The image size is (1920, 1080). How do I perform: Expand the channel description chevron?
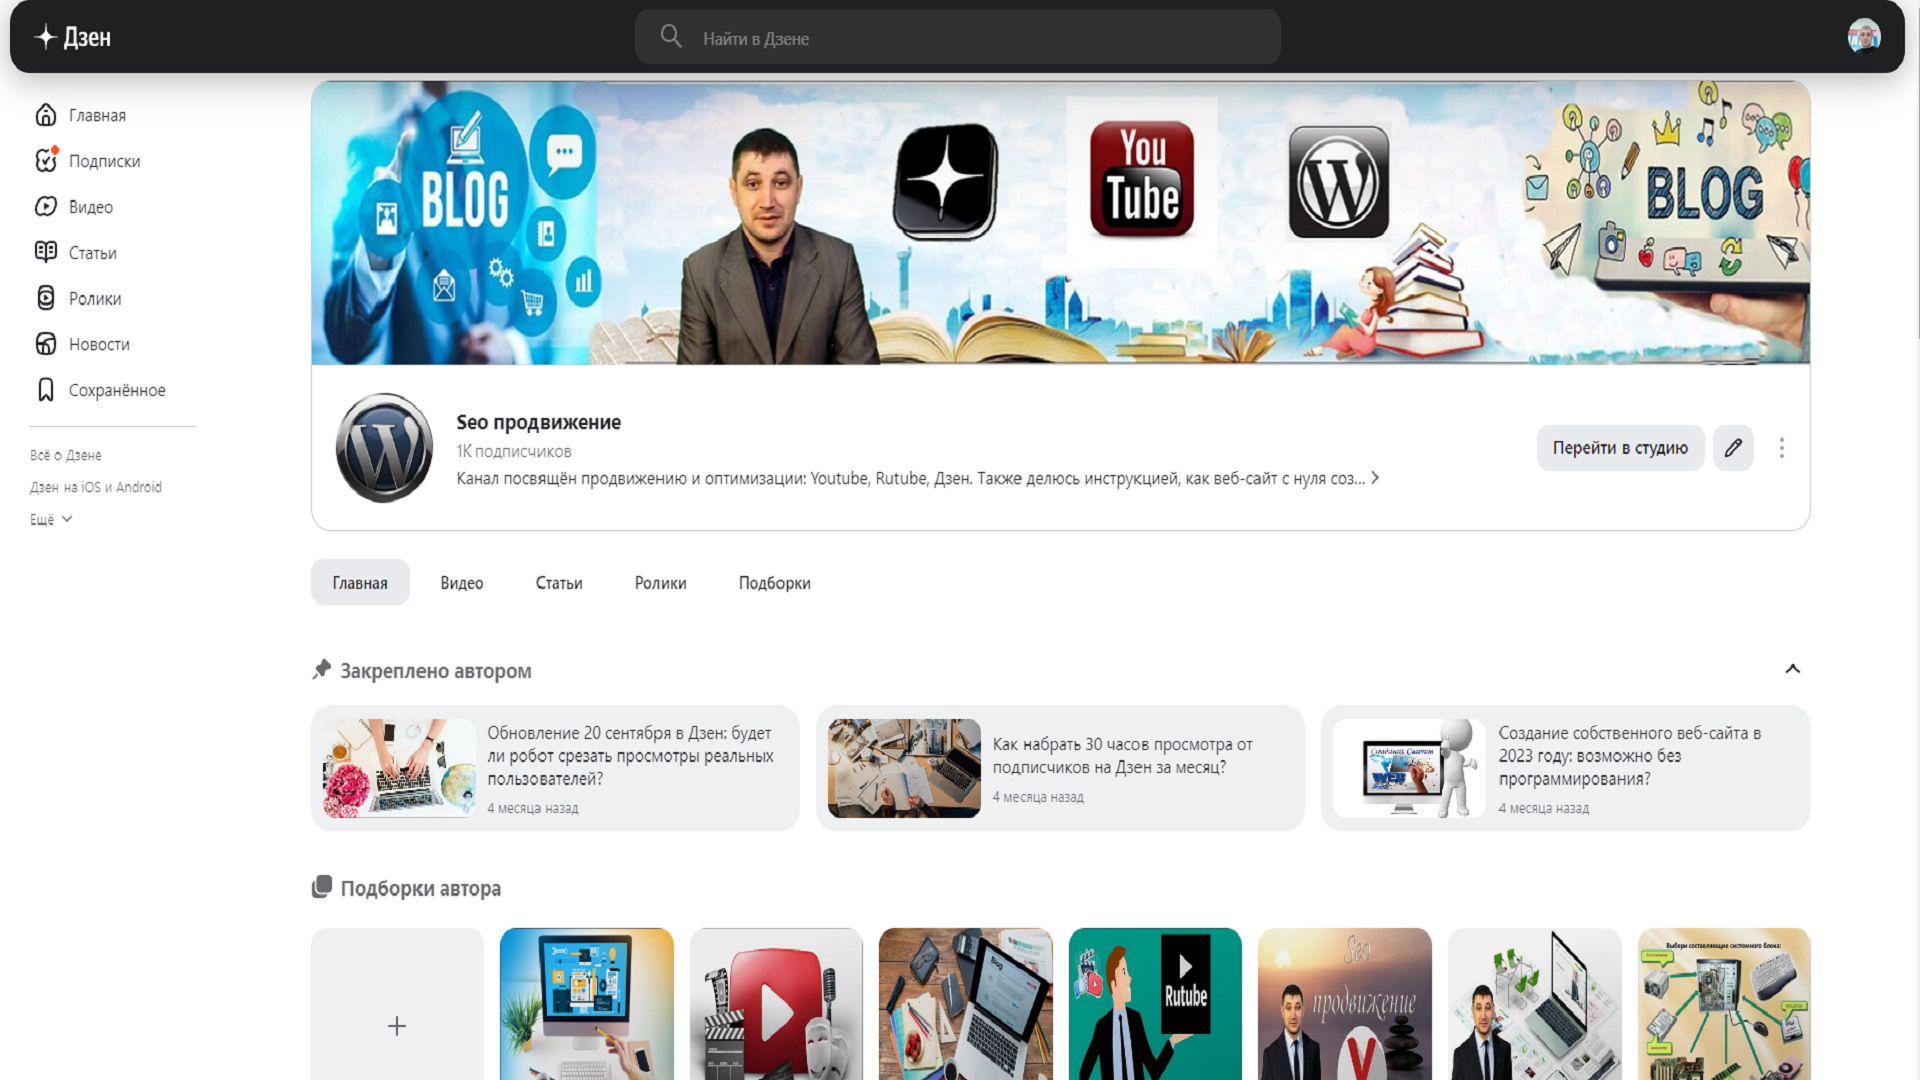click(x=1375, y=478)
